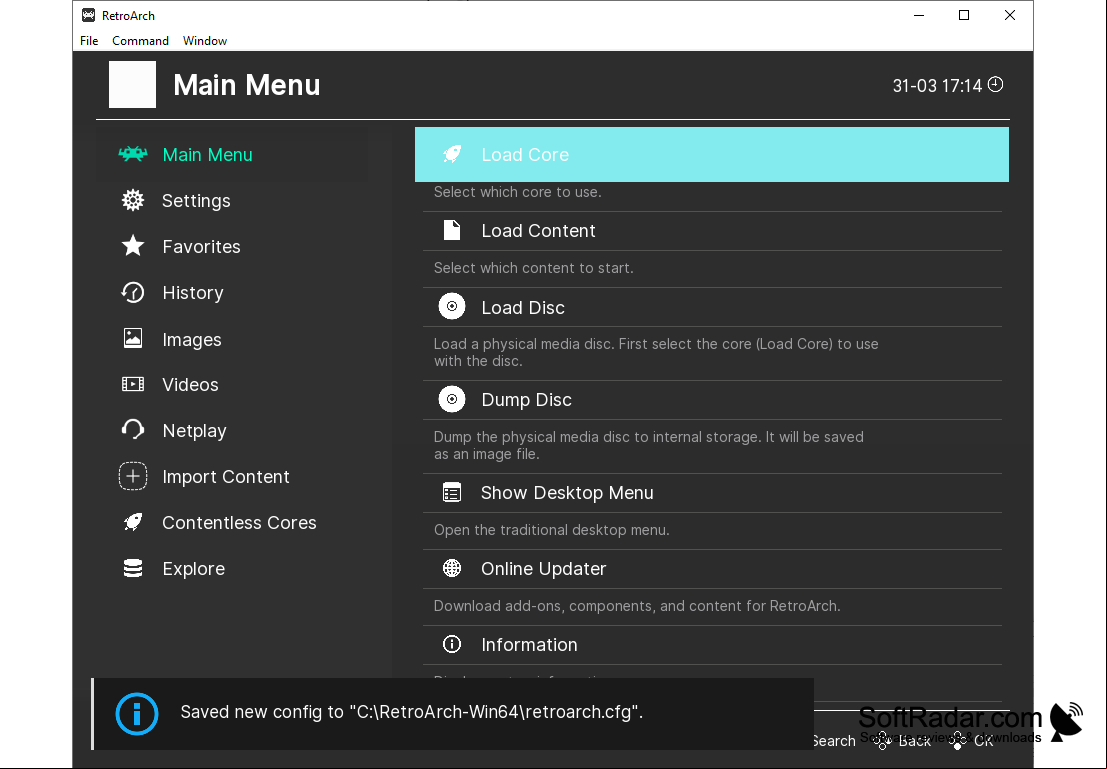Click the "Download add-ons, components" description

tap(637, 606)
